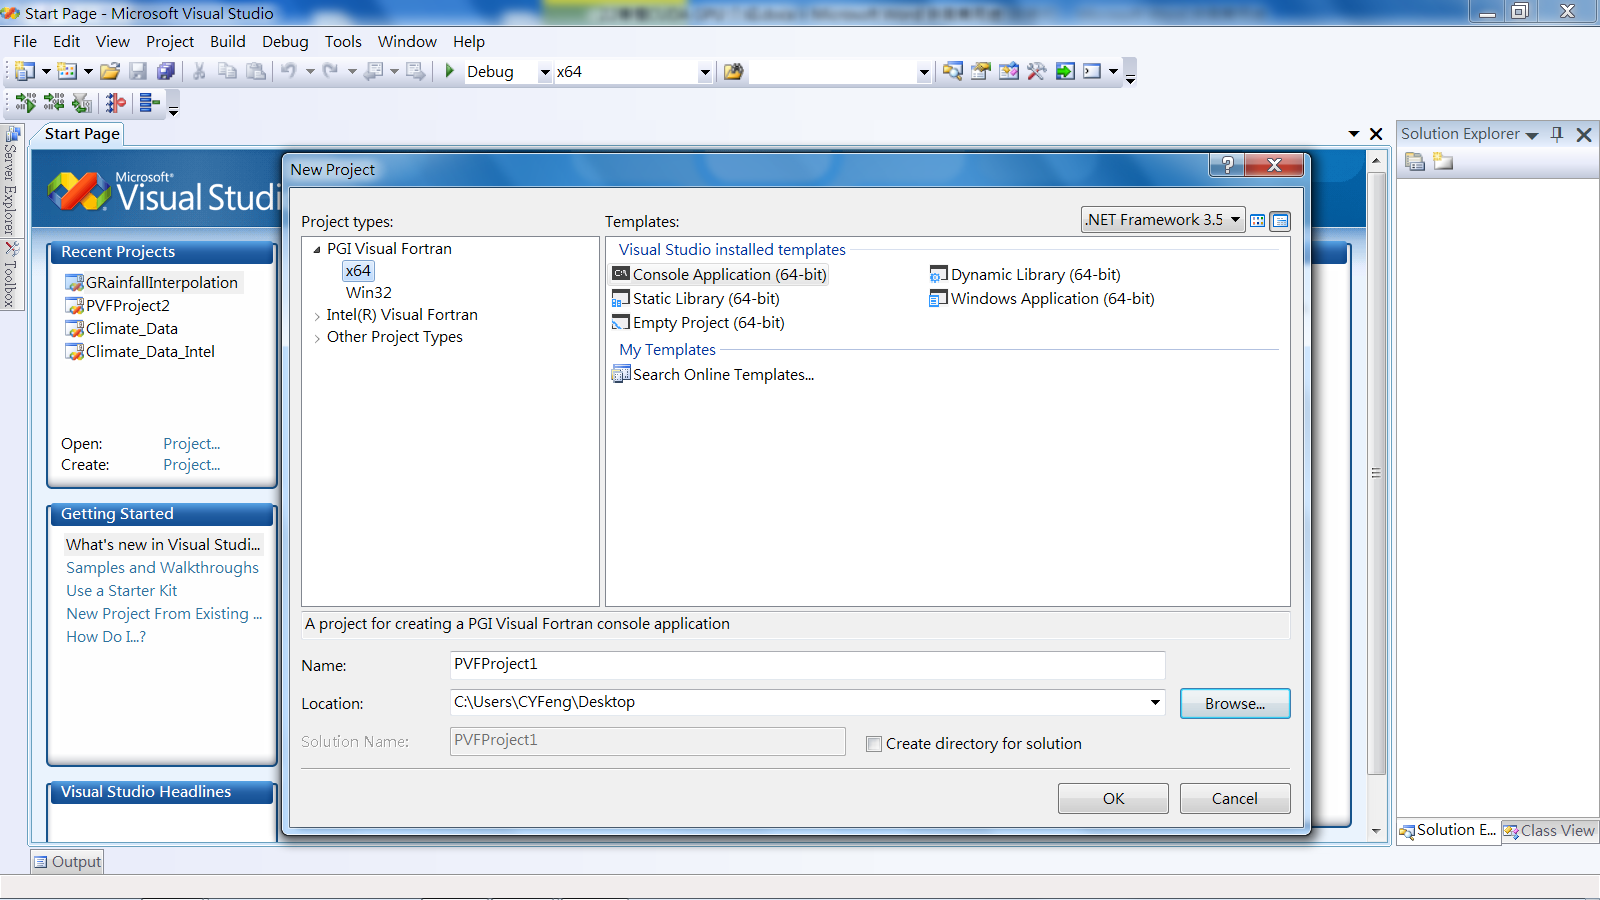Screen dimensions: 1600x900
Task: Click the New Project toolbar icon
Action: pyautogui.click(x=25, y=71)
